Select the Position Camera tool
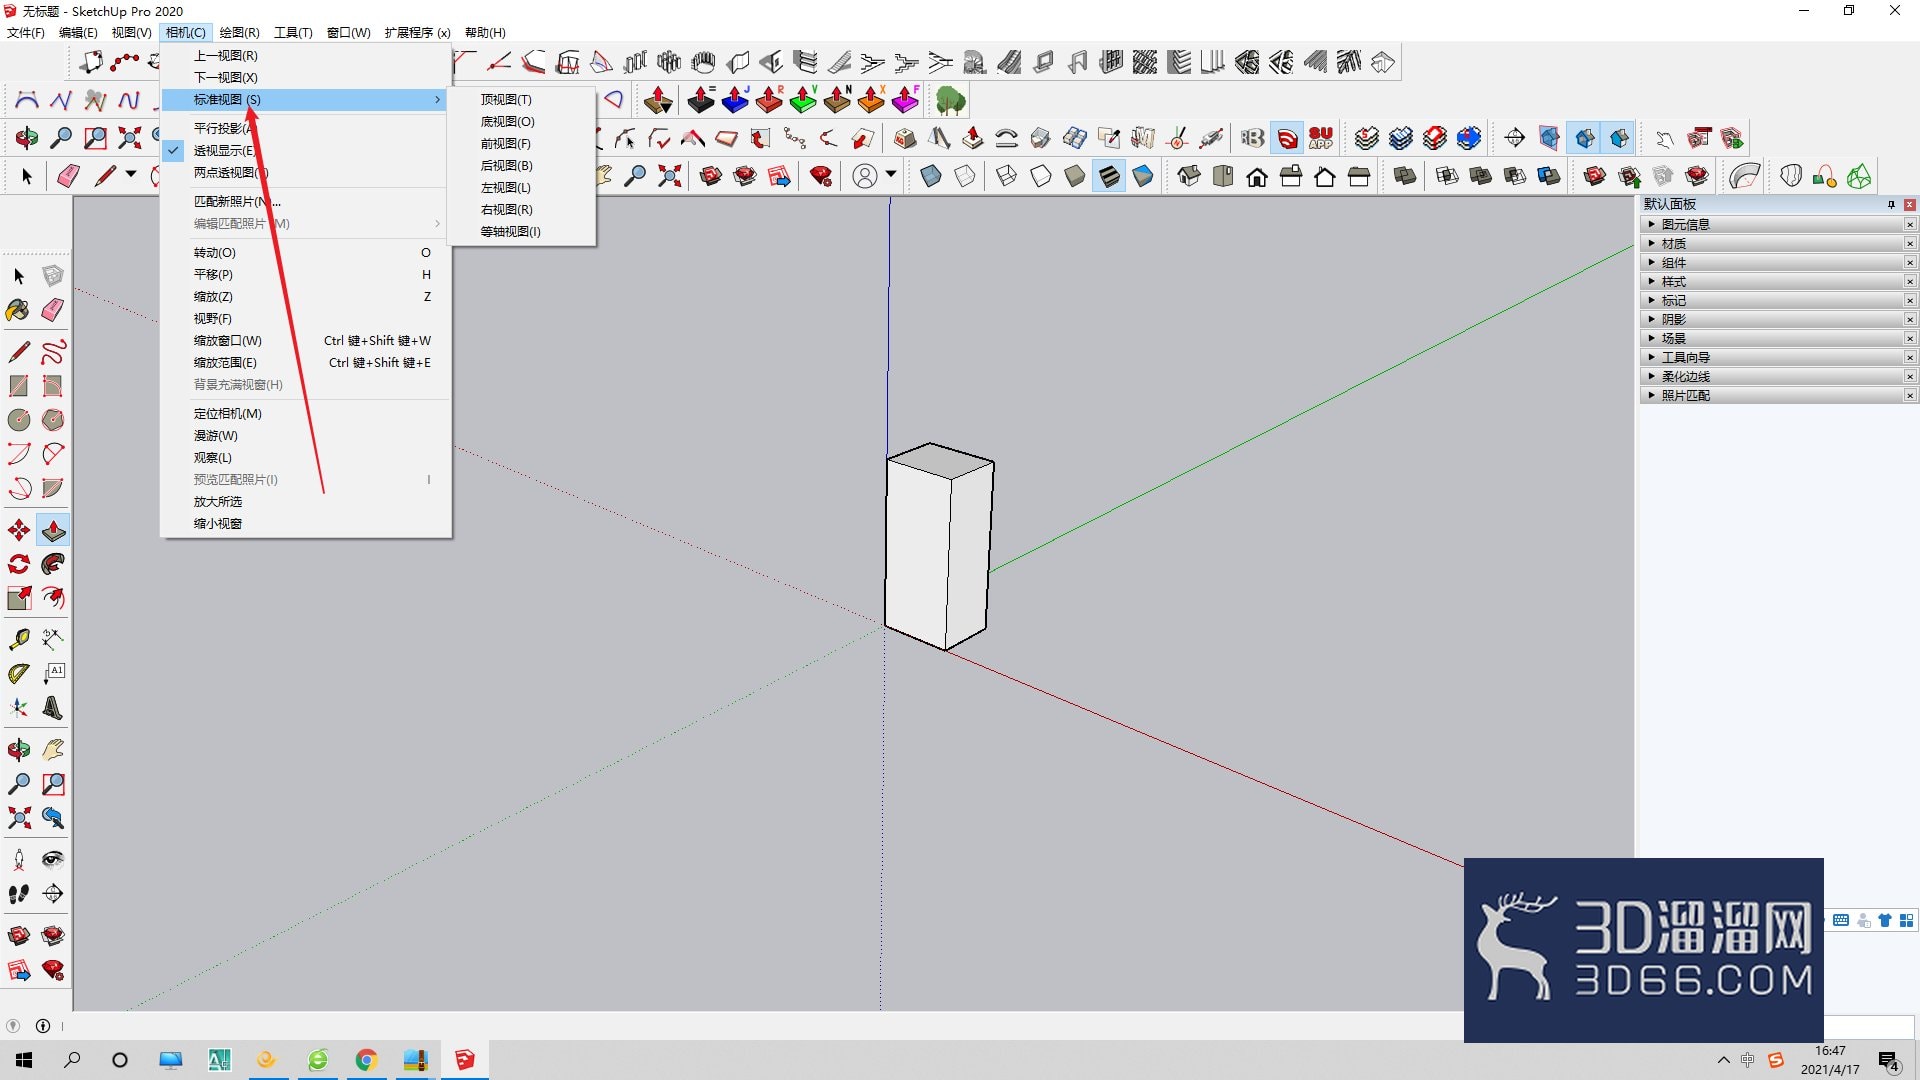Viewport: 1920px width, 1080px height. (x=18, y=859)
